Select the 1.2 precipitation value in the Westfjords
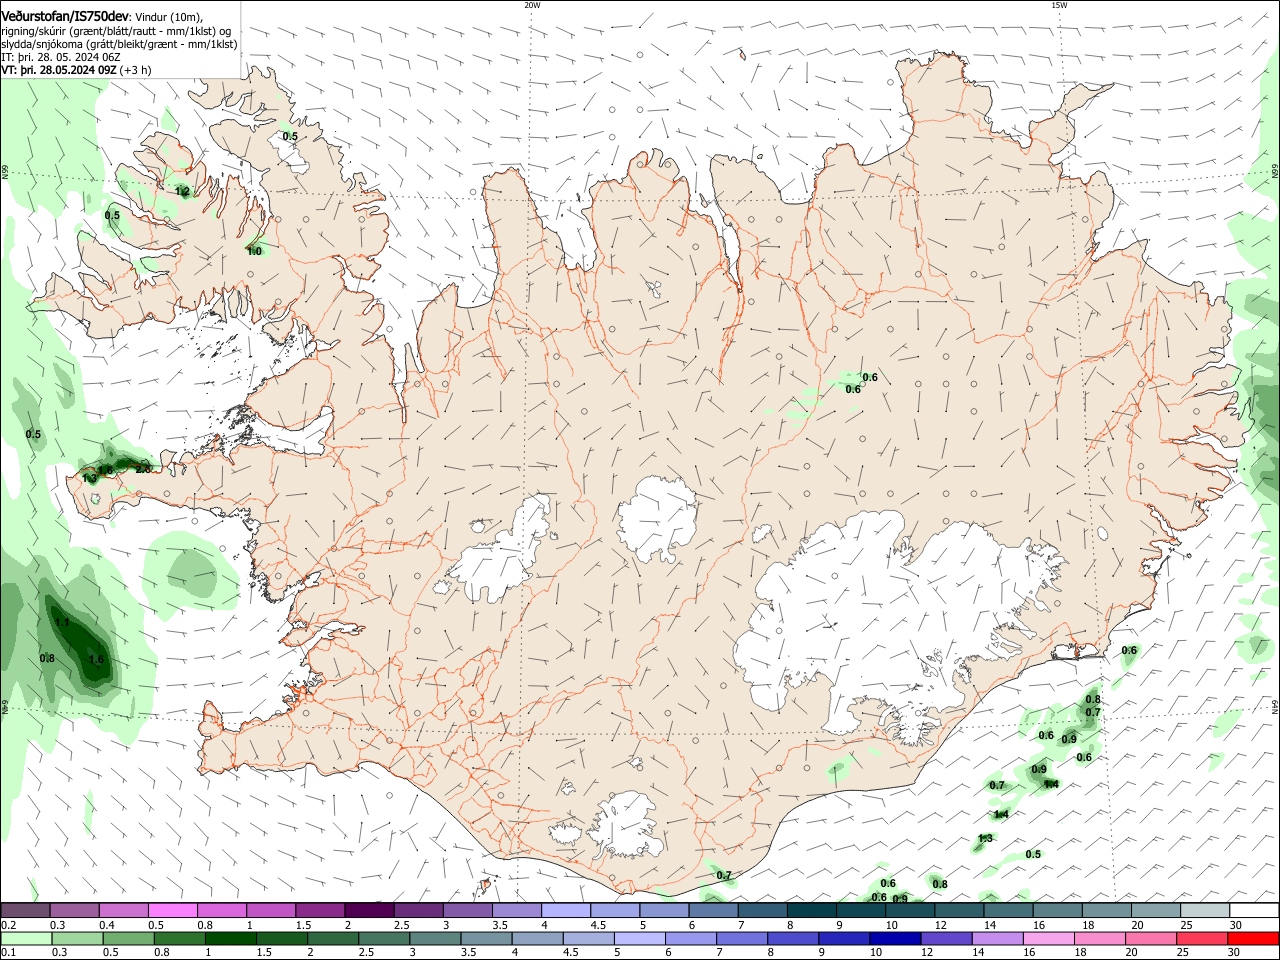The width and height of the screenshot is (1280, 960). pos(182,191)
